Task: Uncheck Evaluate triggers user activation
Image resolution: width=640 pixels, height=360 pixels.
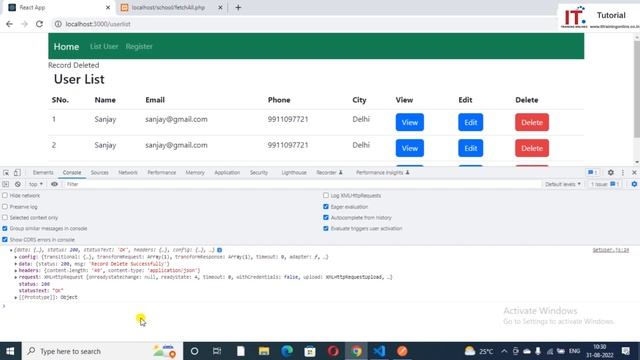Action: coord(326,229)
